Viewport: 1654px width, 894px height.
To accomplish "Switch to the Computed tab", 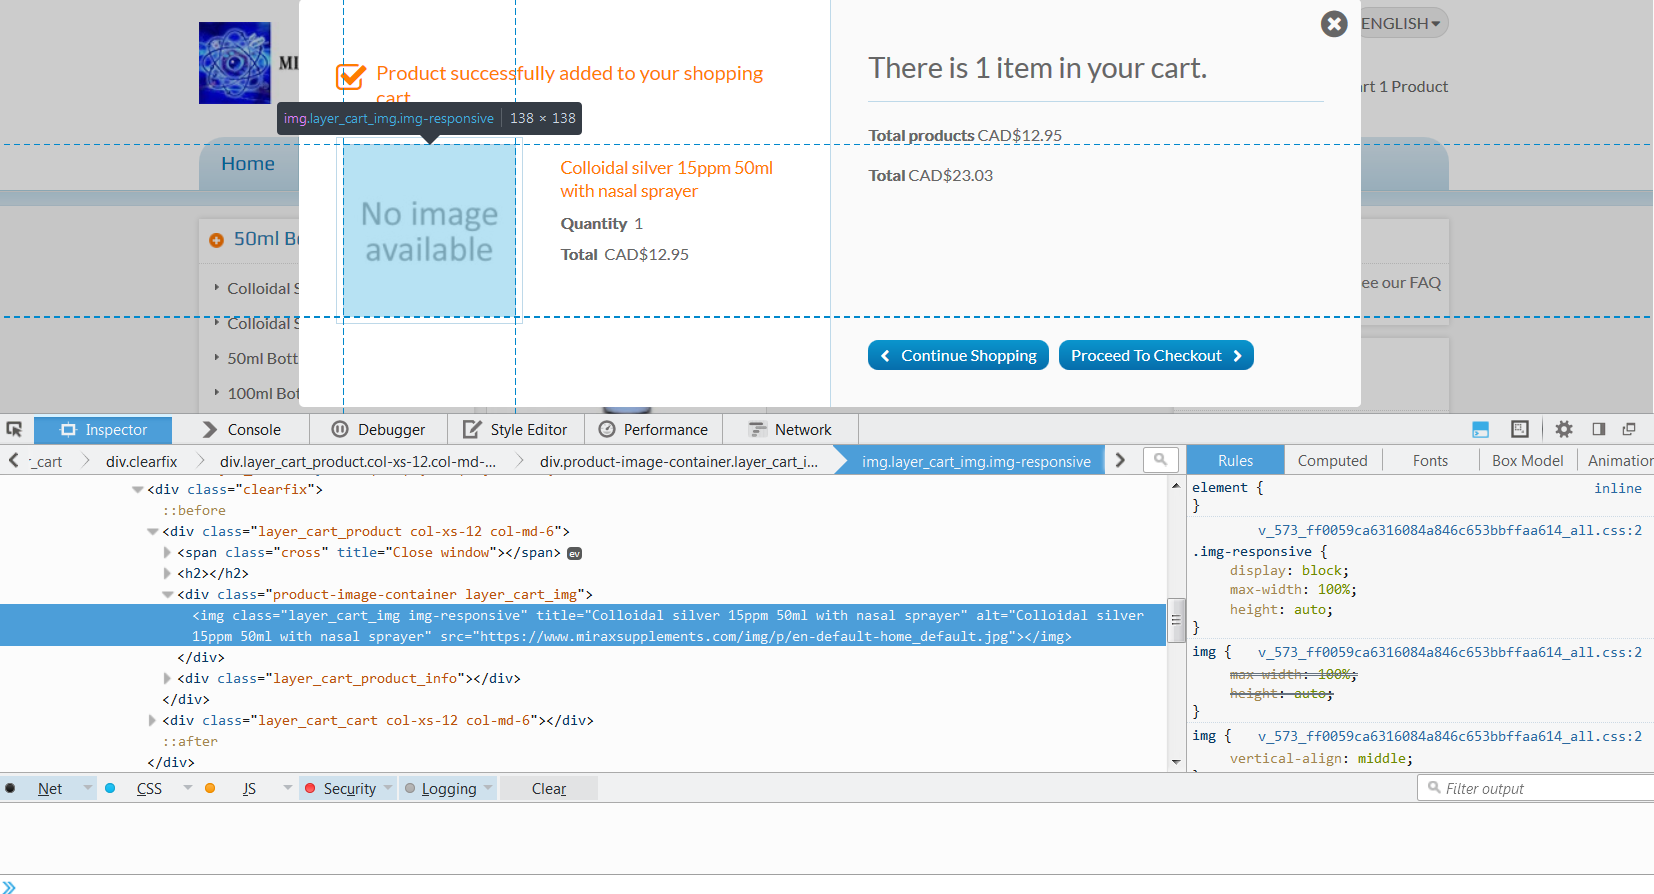I will click(x=1332, y=460).
